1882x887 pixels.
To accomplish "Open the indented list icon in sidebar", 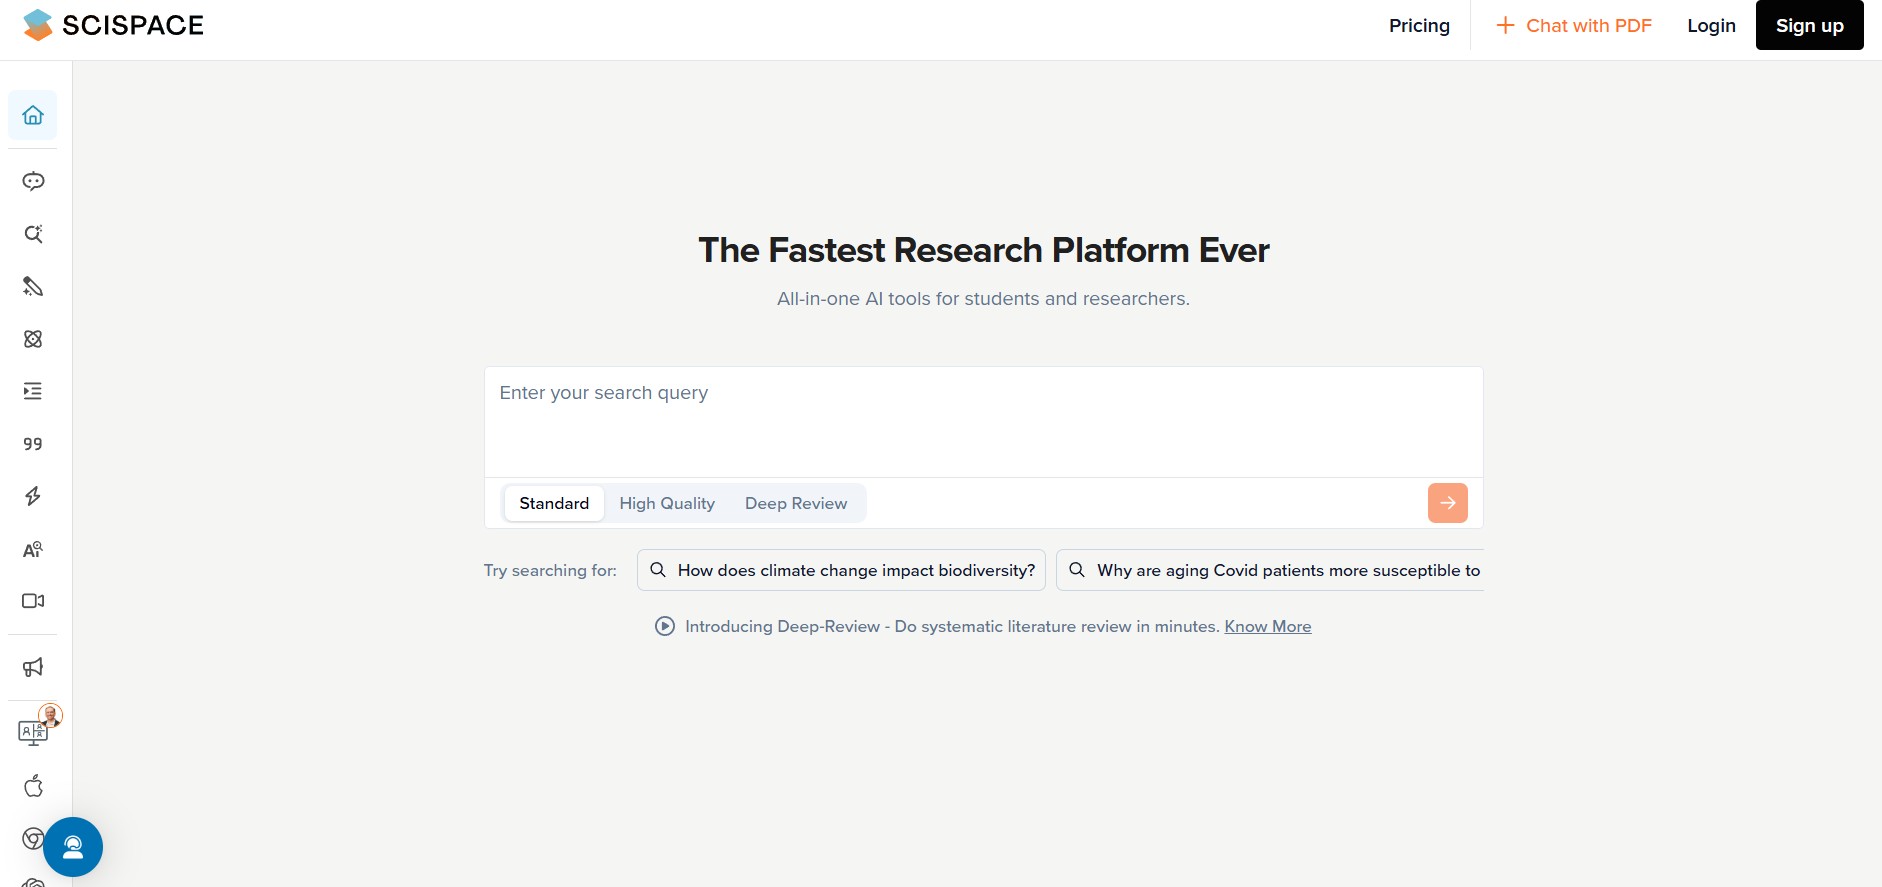I will click(33, 391).
